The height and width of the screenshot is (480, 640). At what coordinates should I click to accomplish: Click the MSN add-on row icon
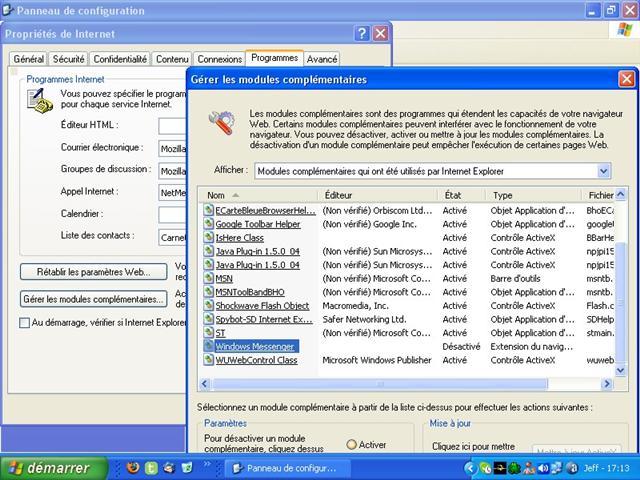pos(209,278)
